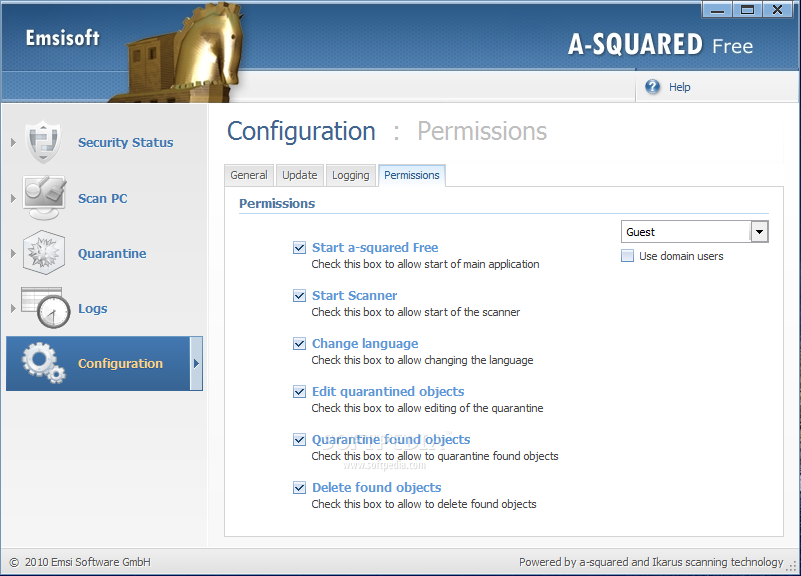The width and height of the screenshot is (801, 576).
Task: Click the Security Status shield icon
Action: pyautogui.click(x=44, y=142)
